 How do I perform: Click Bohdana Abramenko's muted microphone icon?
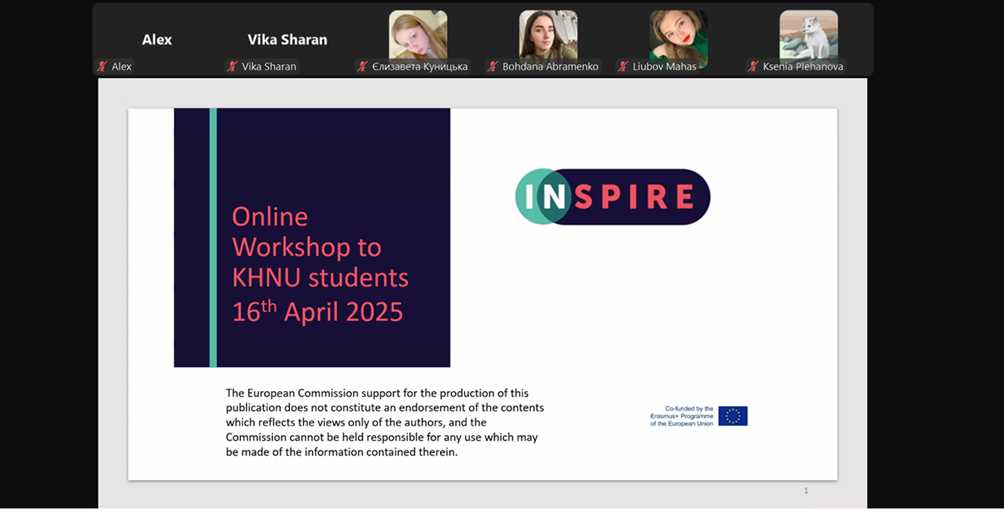[492, 67]
